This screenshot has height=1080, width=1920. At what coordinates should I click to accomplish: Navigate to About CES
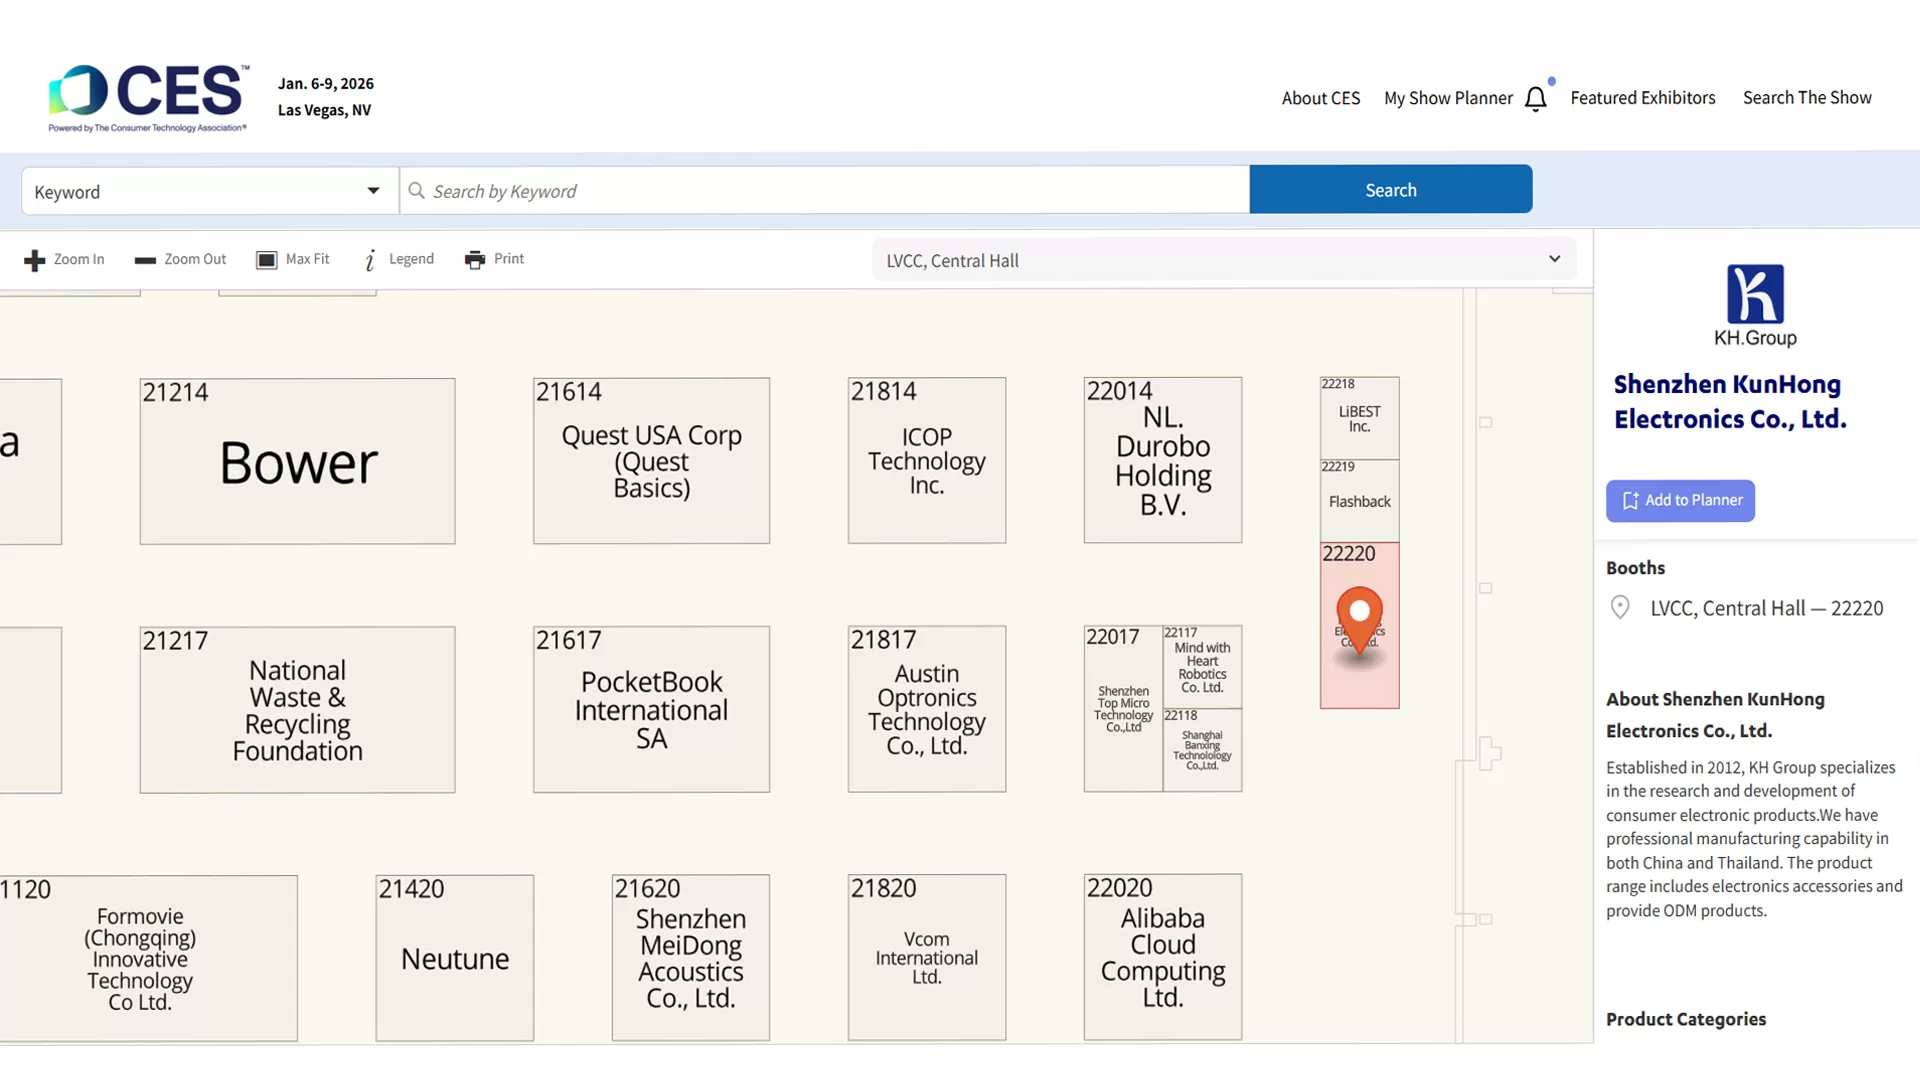coord(1320,97)
